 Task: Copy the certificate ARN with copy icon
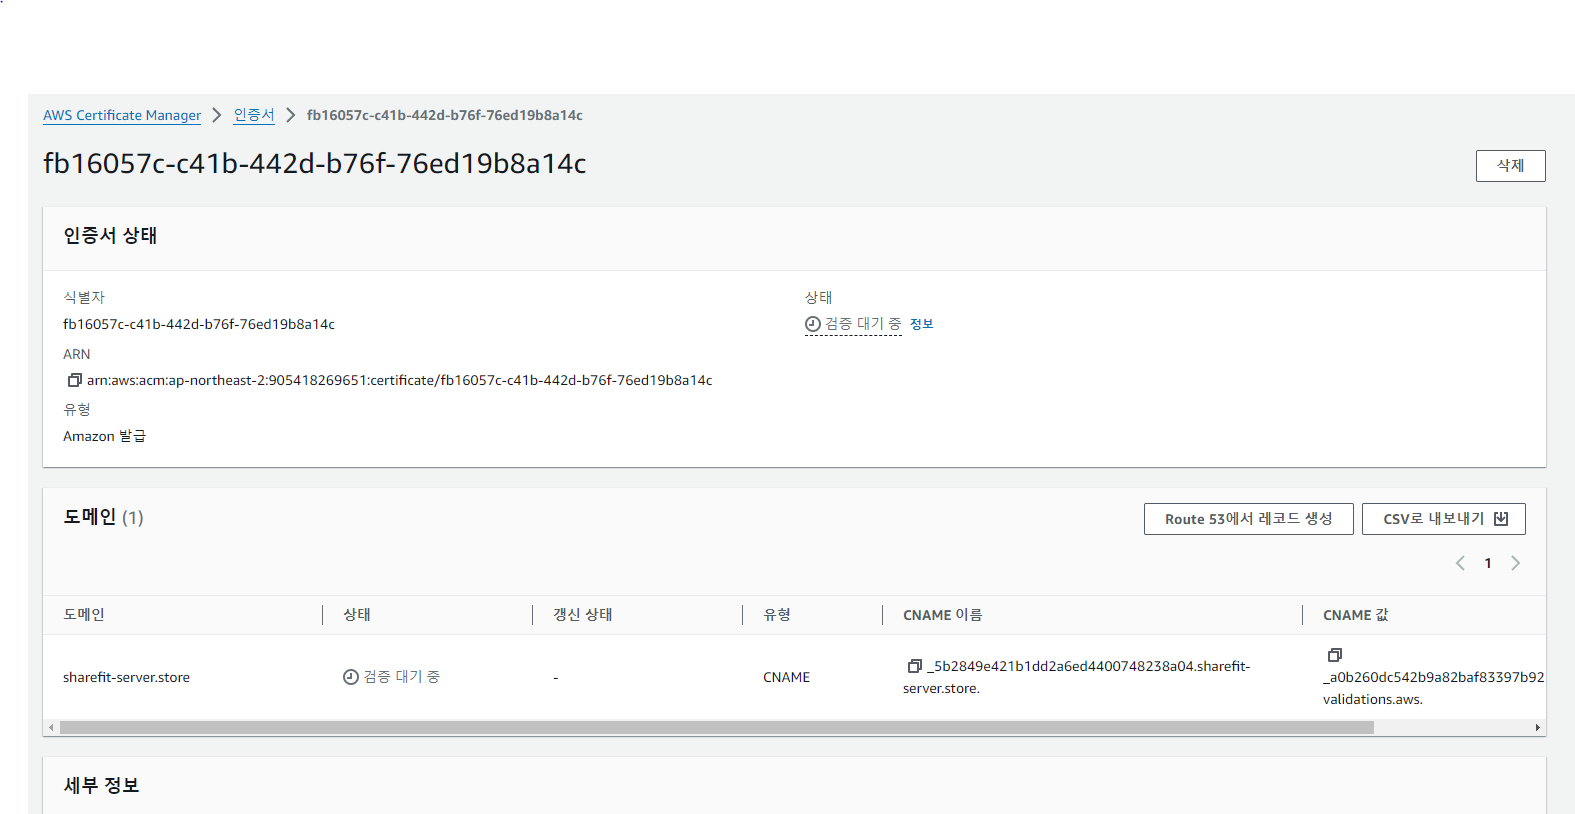pos(74,380)
